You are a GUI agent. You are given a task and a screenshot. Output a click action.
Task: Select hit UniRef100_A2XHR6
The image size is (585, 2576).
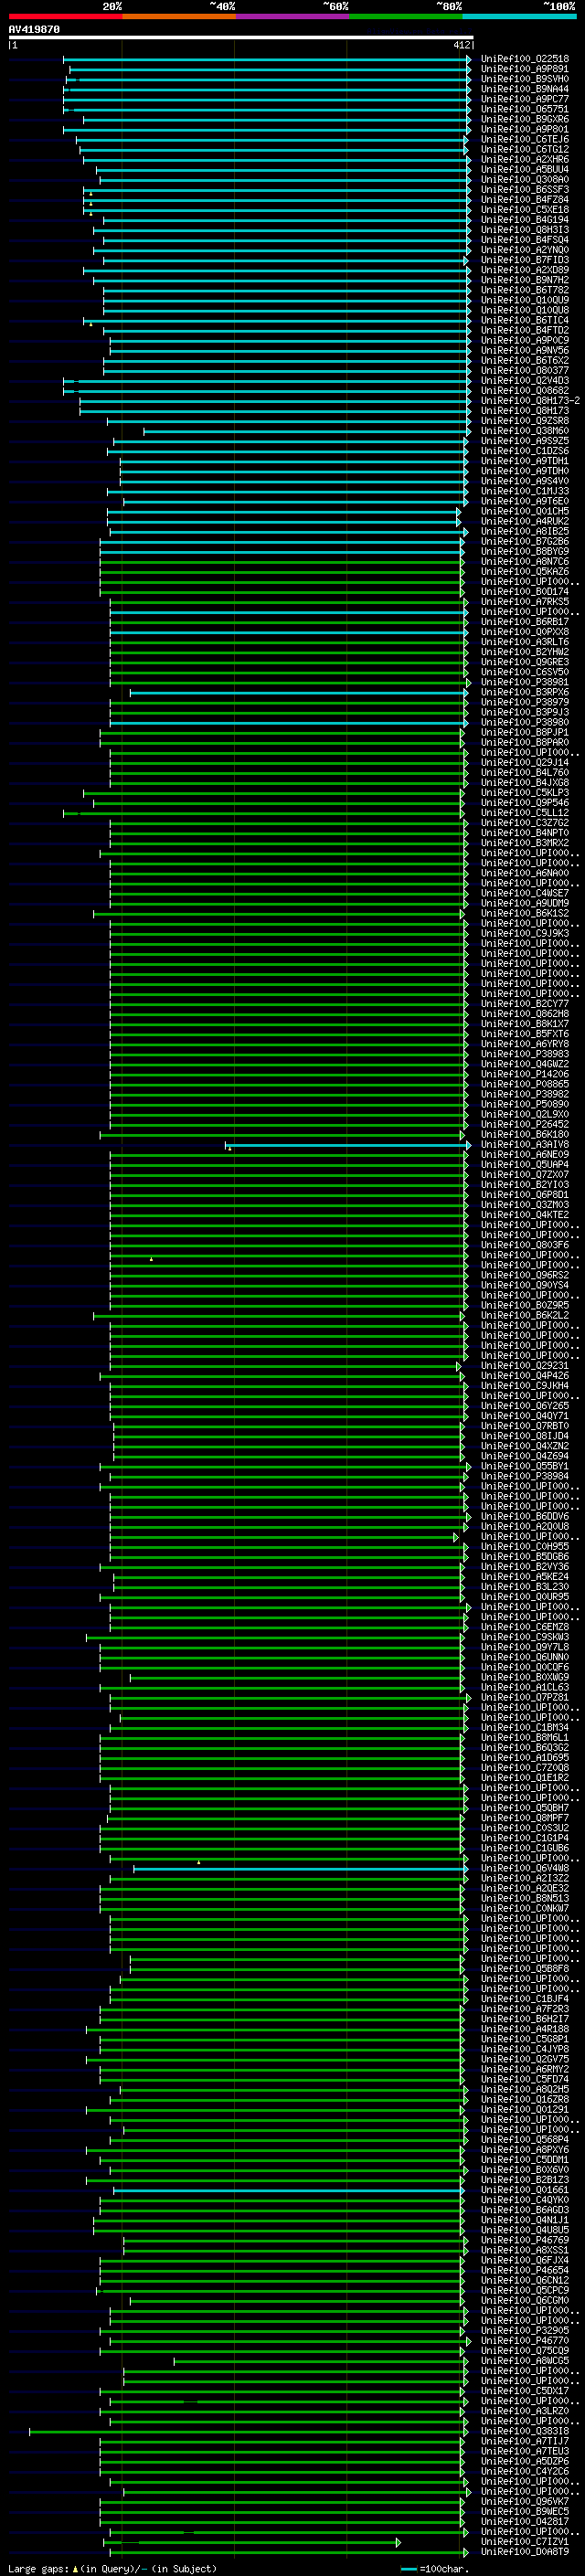(525, 159)
